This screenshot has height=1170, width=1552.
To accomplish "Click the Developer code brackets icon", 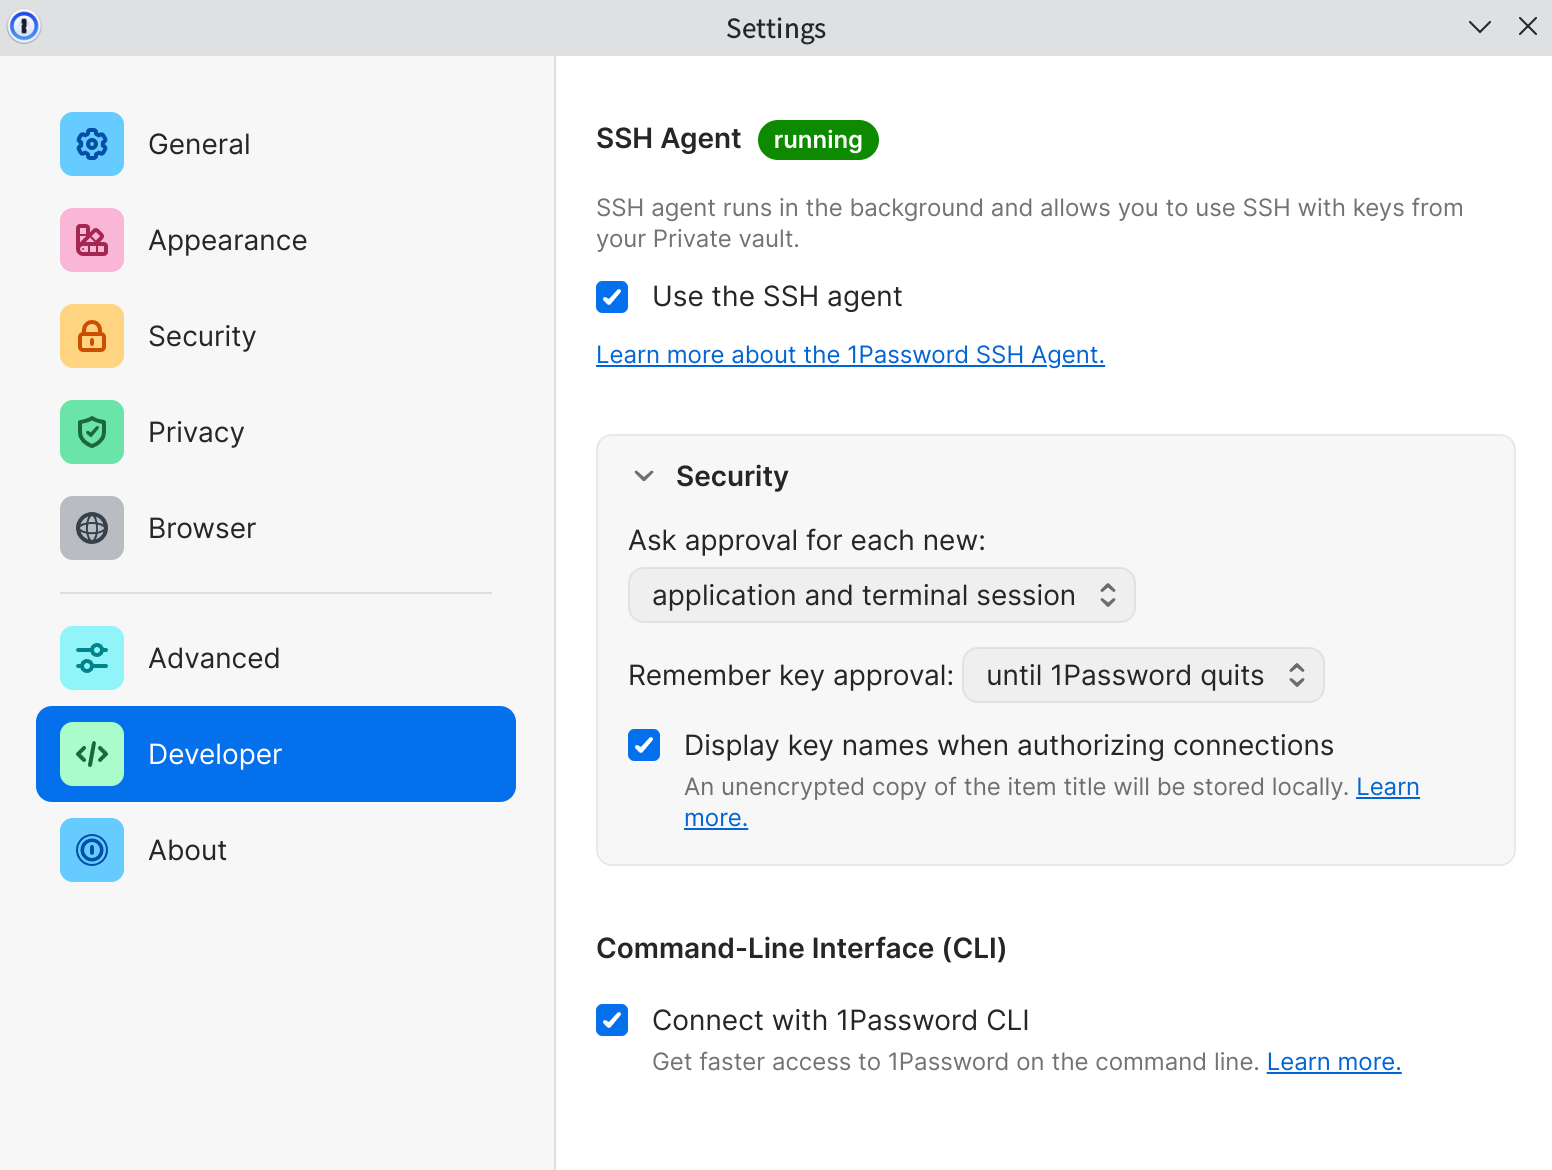I will (x=92, y=754).
